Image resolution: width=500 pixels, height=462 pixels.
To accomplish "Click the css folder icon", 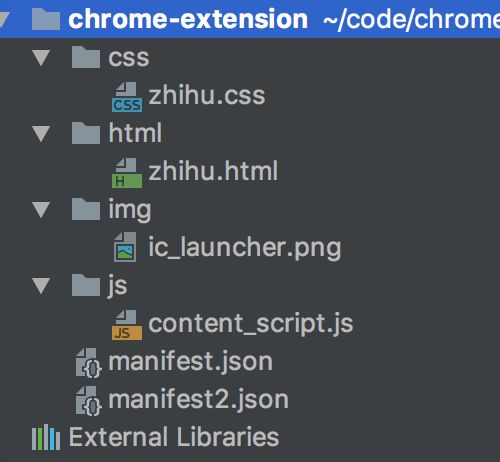I will (x=86, y=57).
